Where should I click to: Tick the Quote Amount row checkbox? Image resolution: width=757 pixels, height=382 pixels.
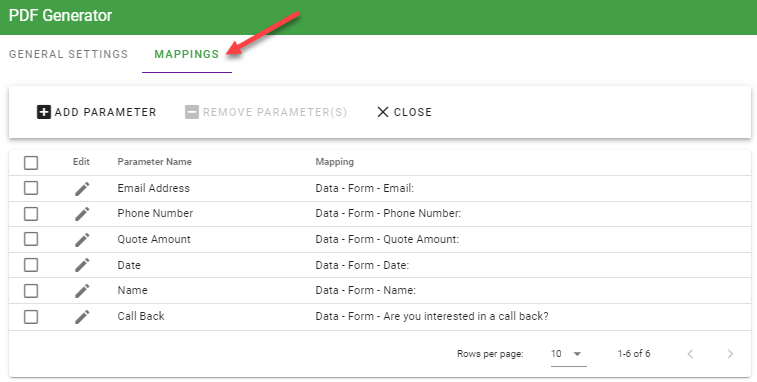[x=31, y=239]
